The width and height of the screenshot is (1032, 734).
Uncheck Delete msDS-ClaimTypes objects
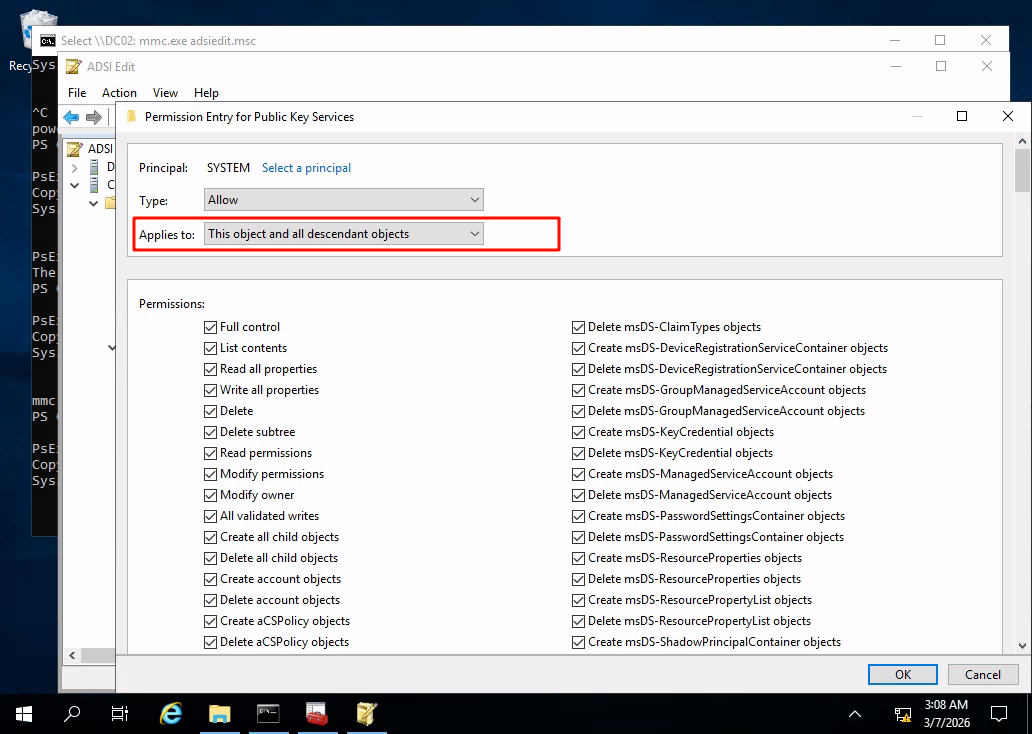[579, 327]
